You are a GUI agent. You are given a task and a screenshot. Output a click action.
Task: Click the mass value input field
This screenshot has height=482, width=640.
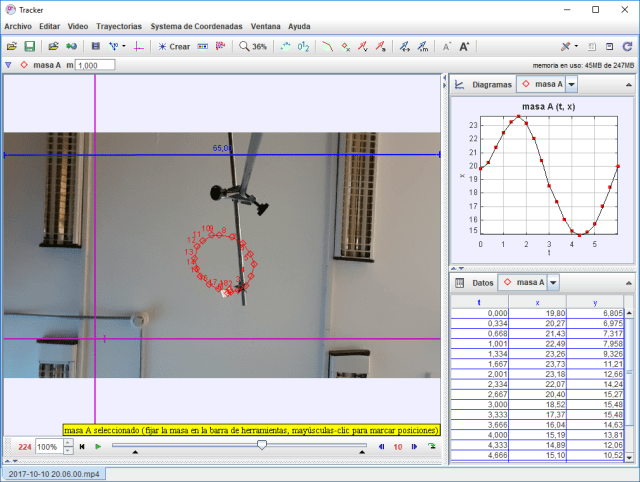(x=95, y=65)
